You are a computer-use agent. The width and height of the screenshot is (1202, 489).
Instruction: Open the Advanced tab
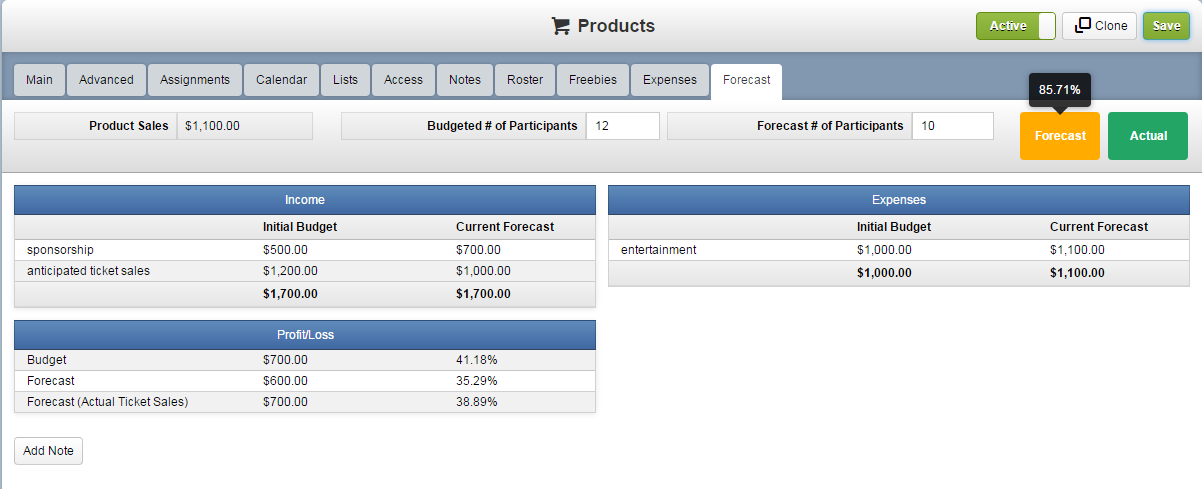click(106, 80)
